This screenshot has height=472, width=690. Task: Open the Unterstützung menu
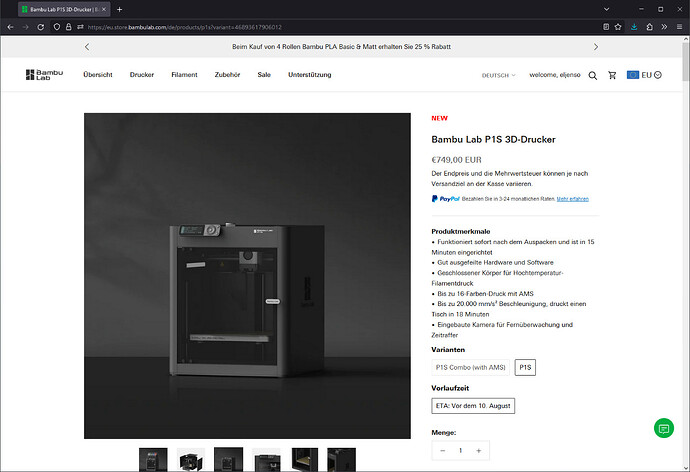tap(309, 75)
